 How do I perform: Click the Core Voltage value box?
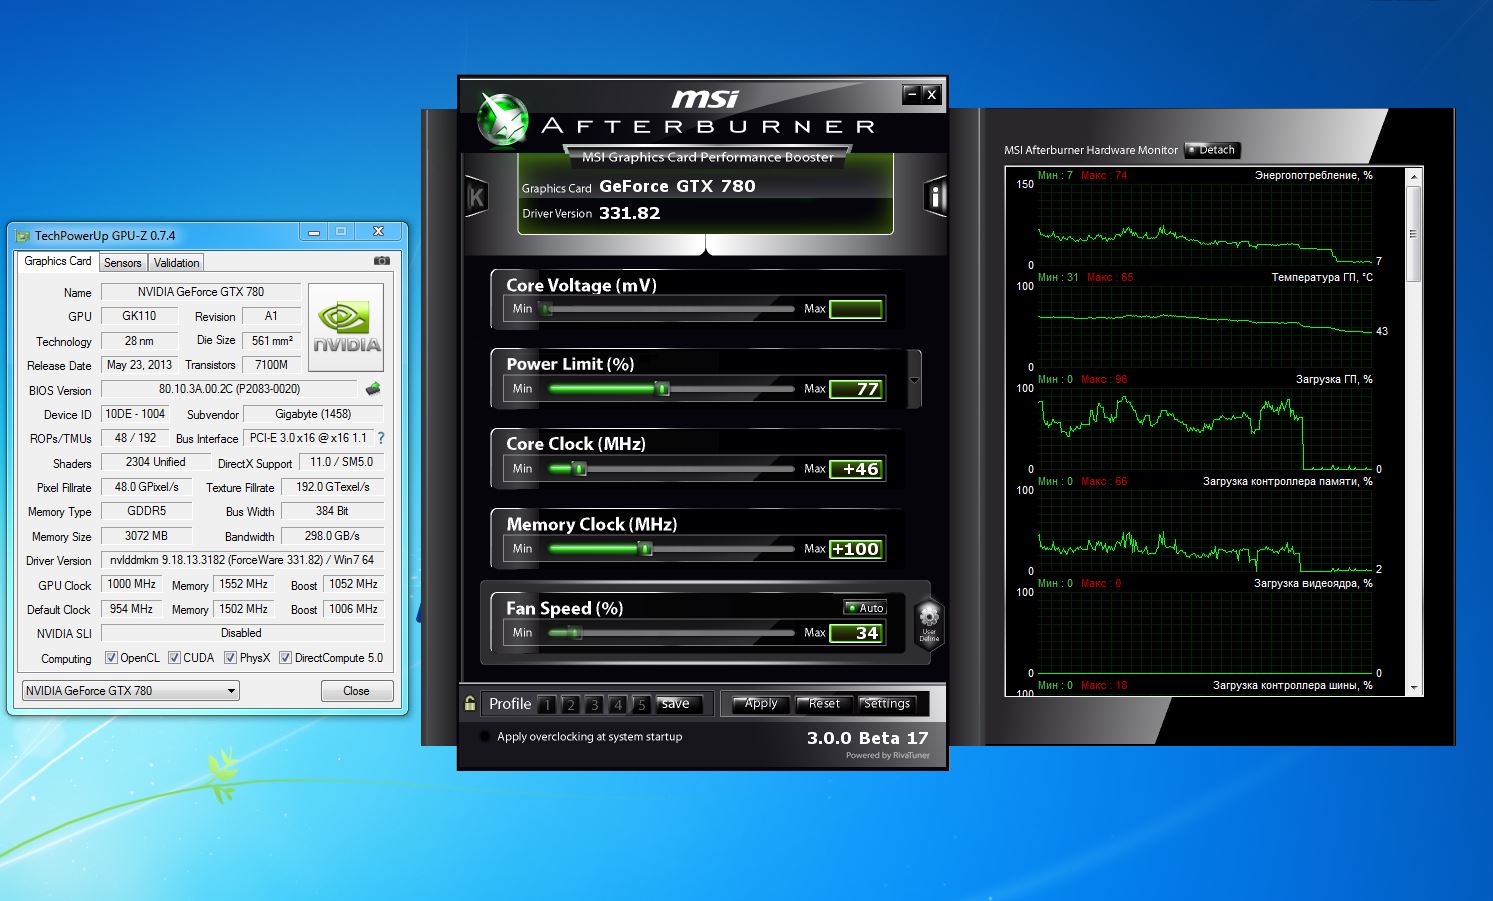(x=856, y=309)
